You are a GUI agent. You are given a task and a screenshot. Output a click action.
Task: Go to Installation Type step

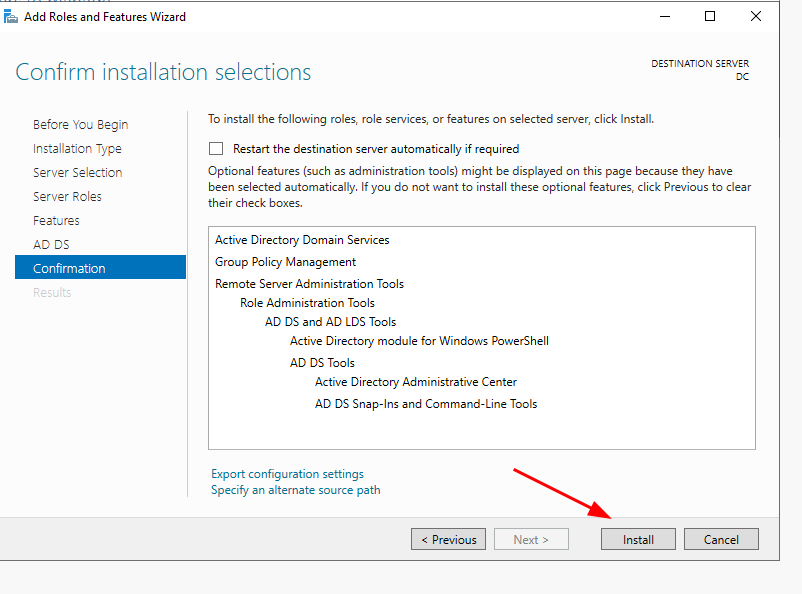click(x=77, y=148)
